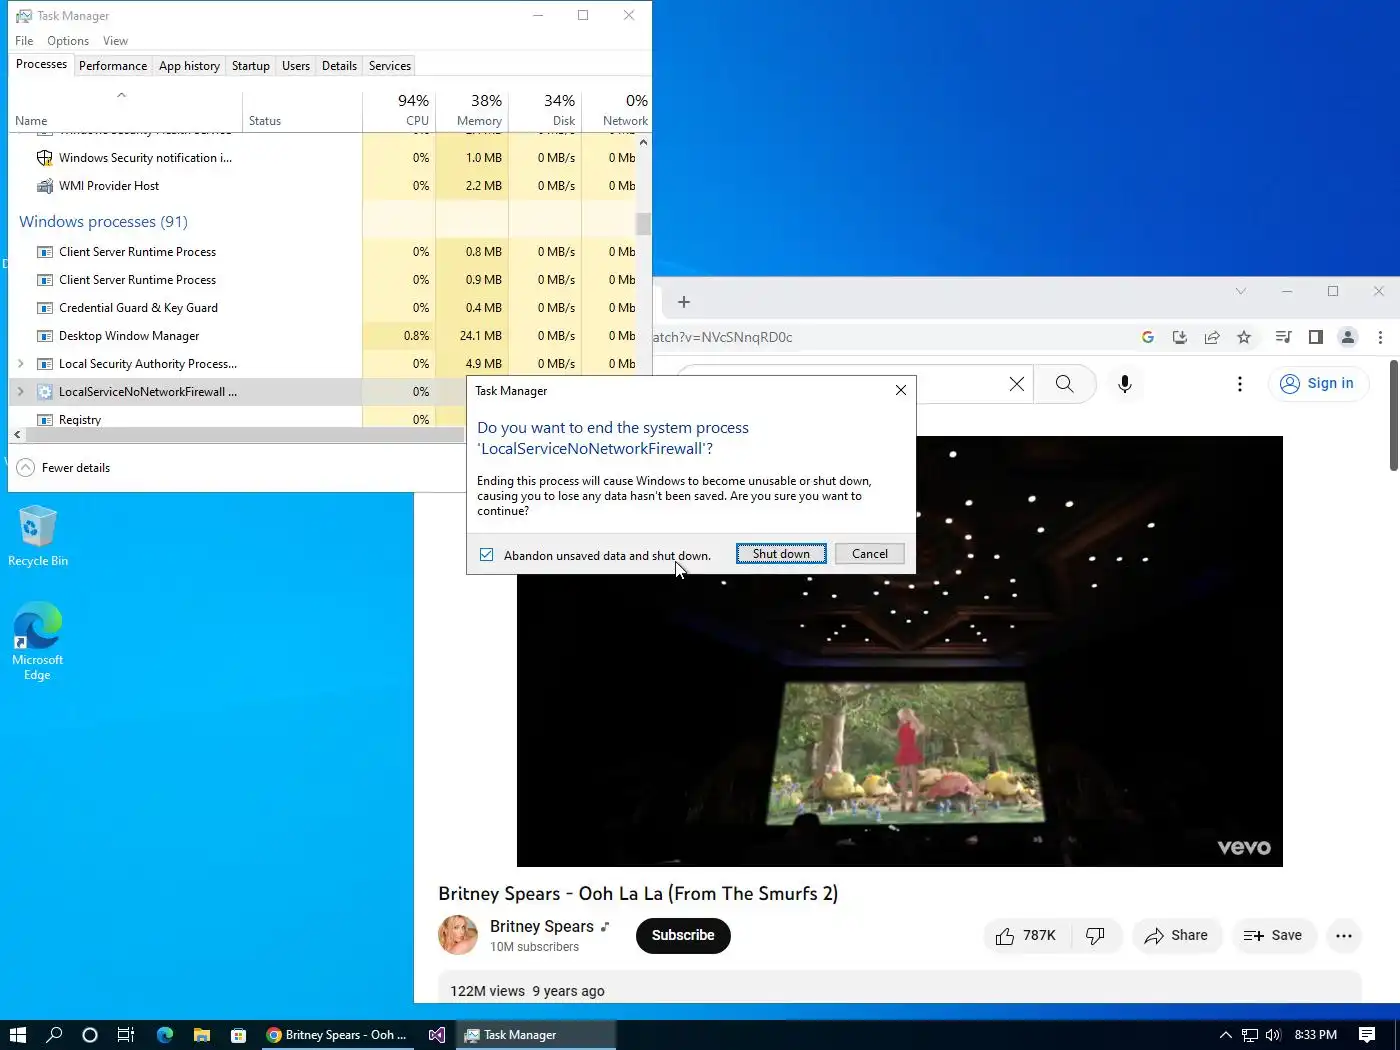Clear the YouTube search box with X
This screenshot has width=1400, height=1050.
point(1016,384)
